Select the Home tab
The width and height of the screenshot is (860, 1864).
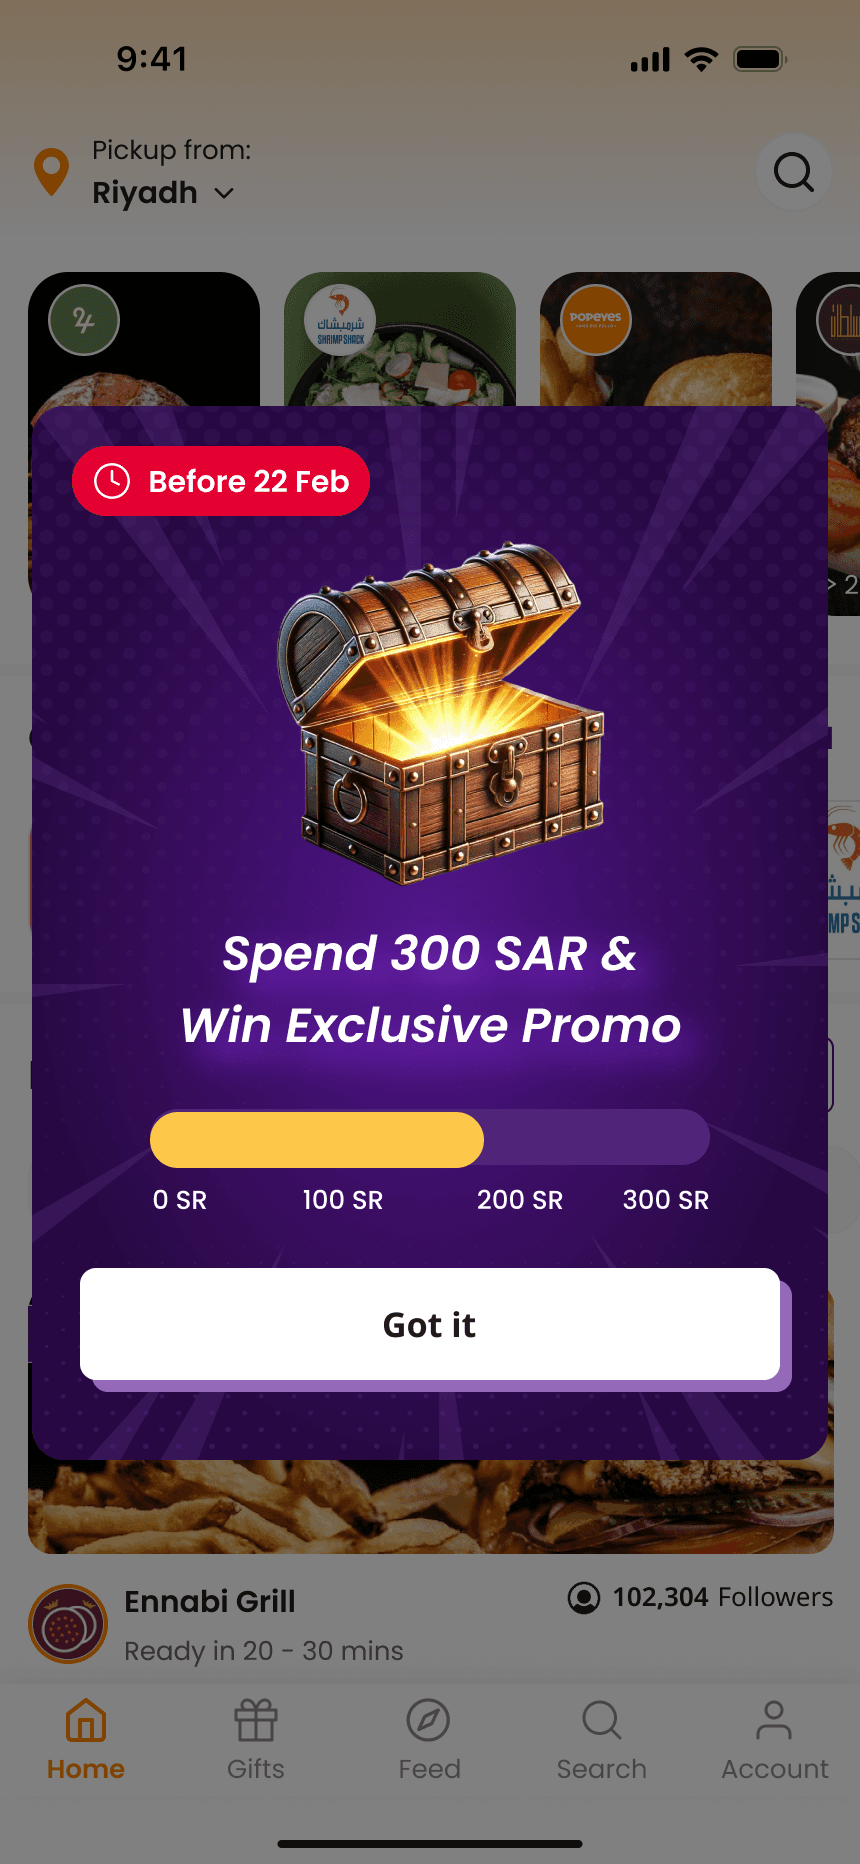pos(86,1740)
